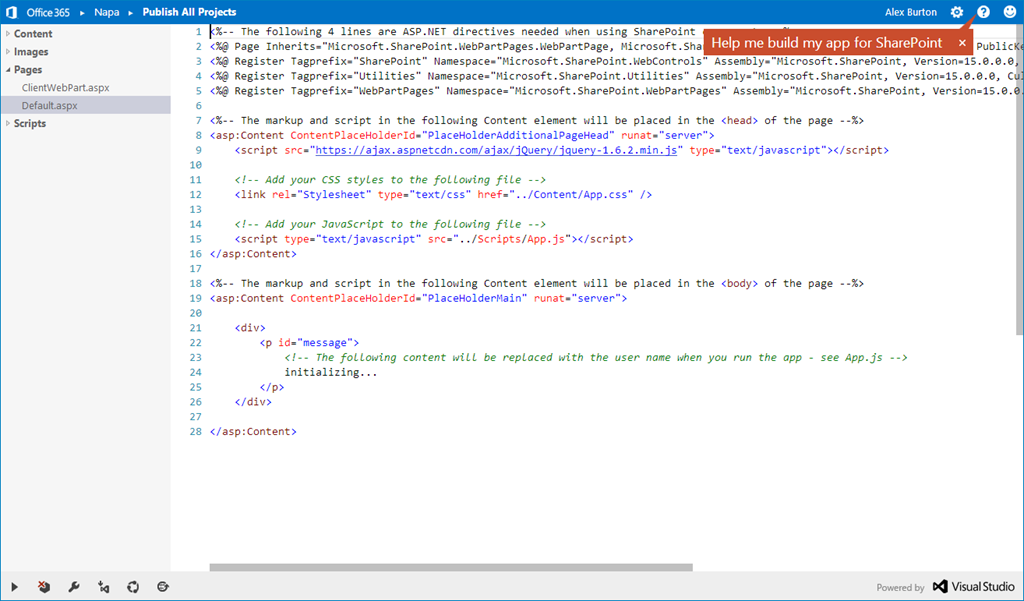
Task: Click the jquery-1.6.2.min.js URL in code
Action: pos(496,150)
